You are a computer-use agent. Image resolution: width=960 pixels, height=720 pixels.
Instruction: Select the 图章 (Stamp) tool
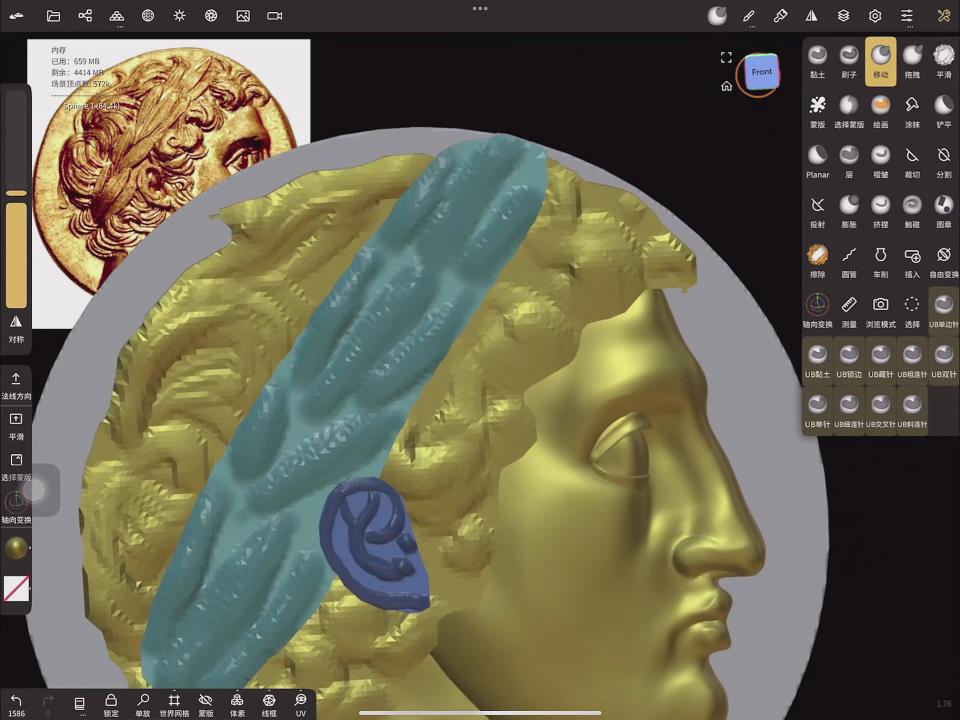tap(943, 211)
